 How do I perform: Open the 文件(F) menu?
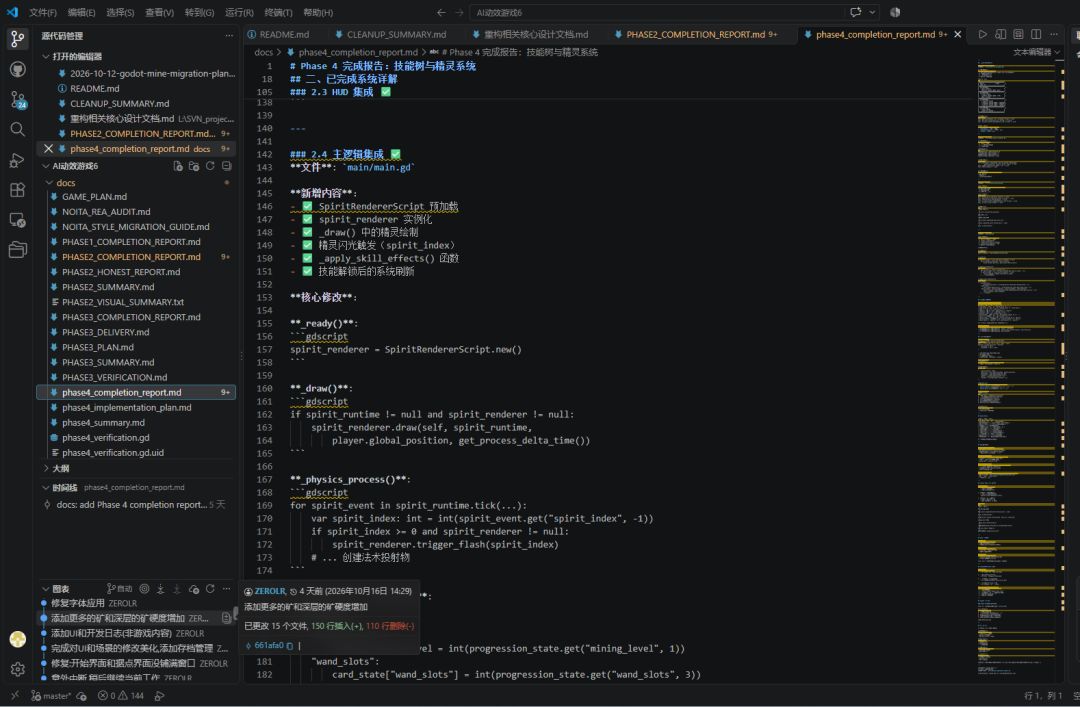(x=43, y=12)
